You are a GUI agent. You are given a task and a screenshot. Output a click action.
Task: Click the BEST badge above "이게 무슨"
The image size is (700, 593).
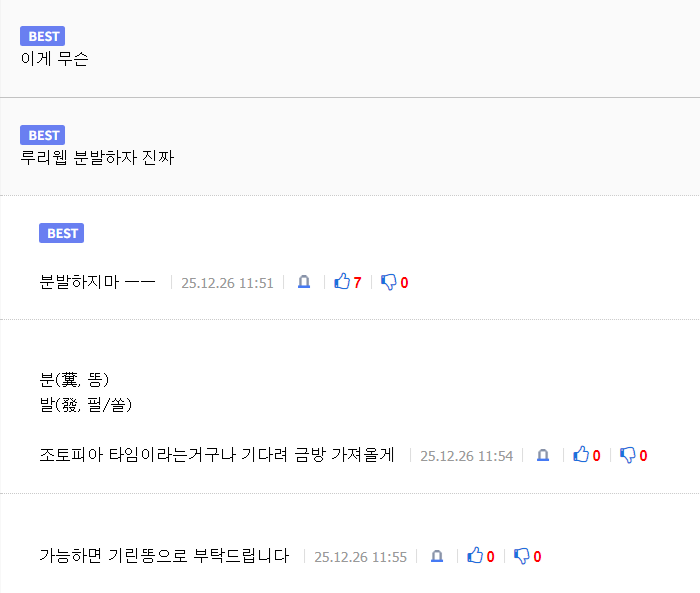[42, 37]
